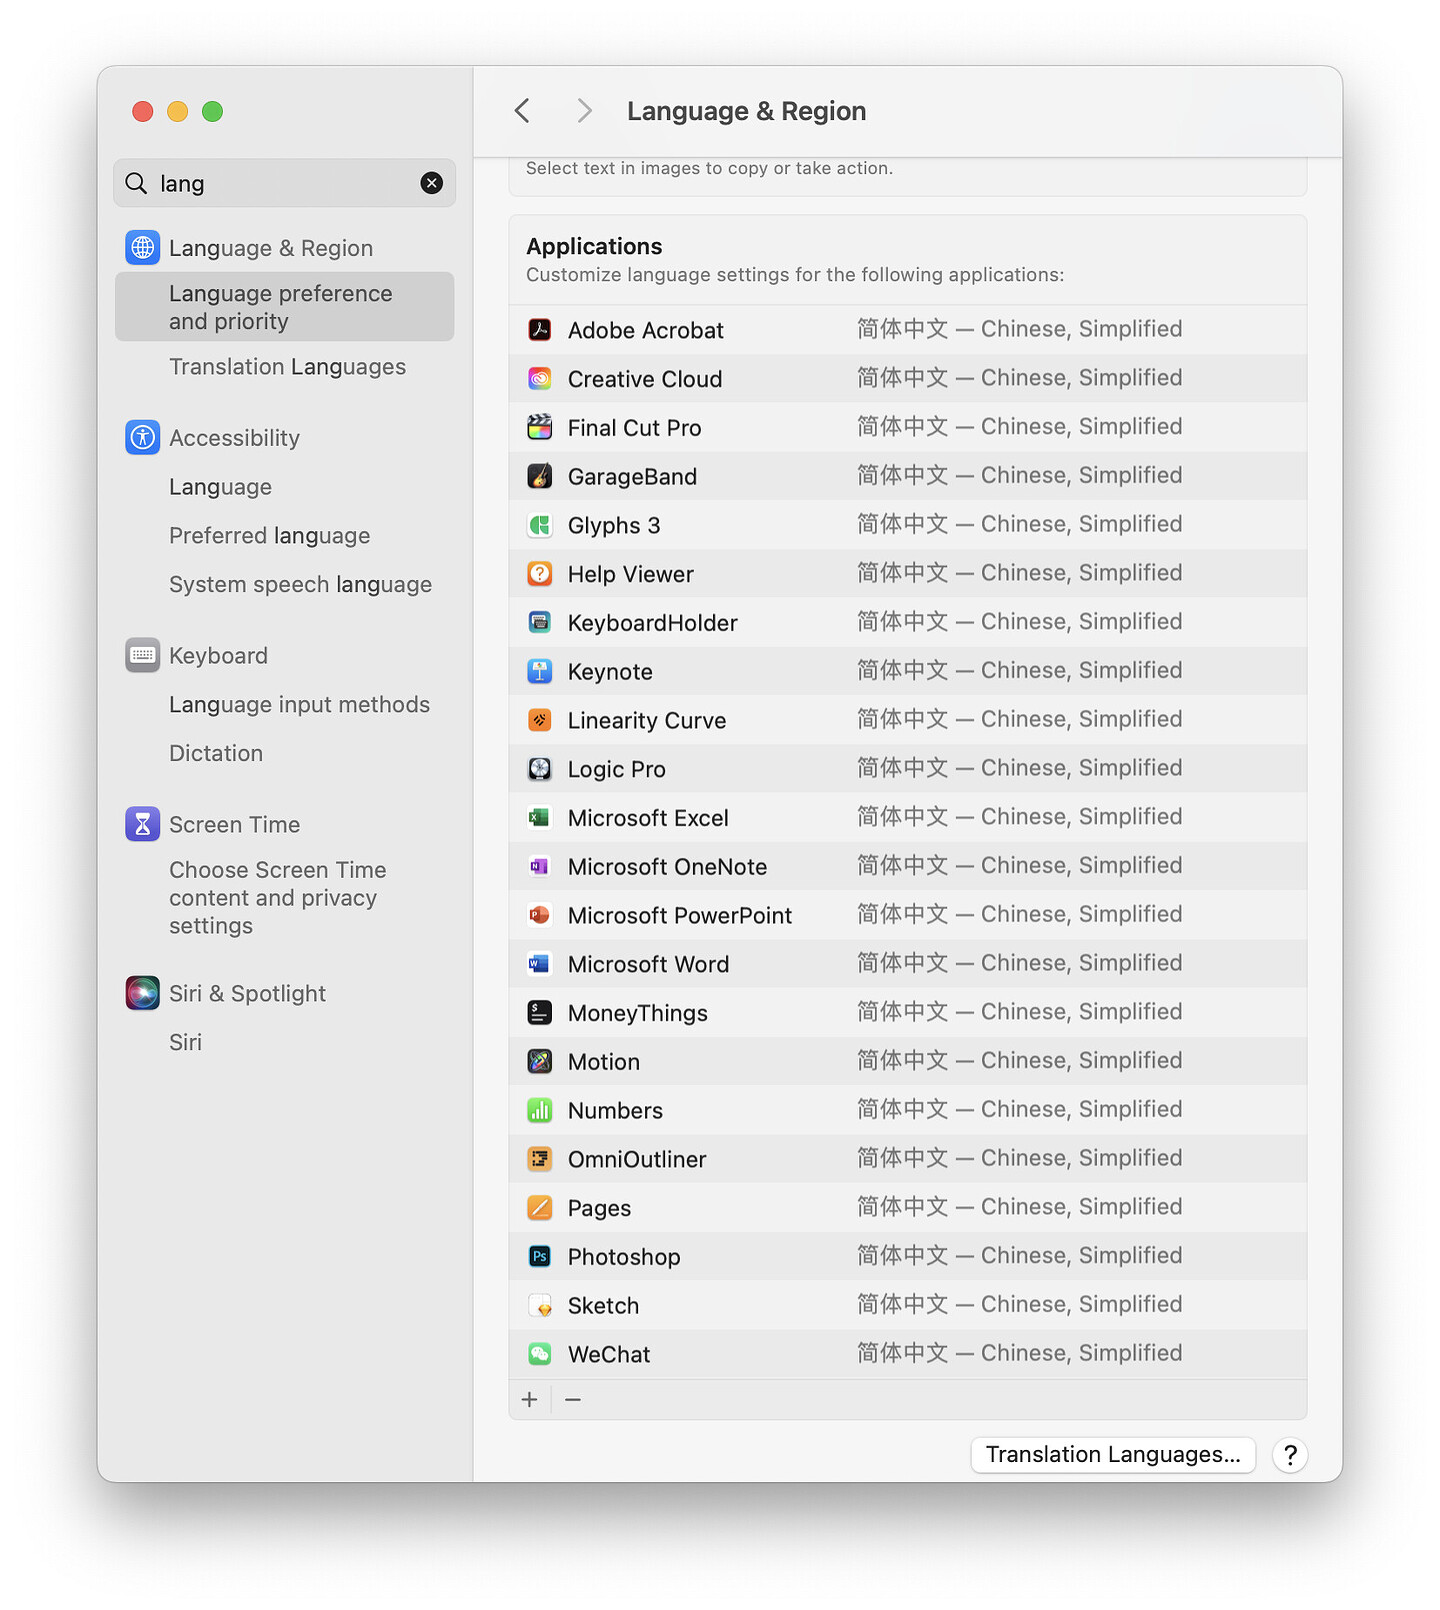Viewport: 1440px width, 1610px height.
Task: Click the Numbers bar chart icon
Action: click(540, 1110)
